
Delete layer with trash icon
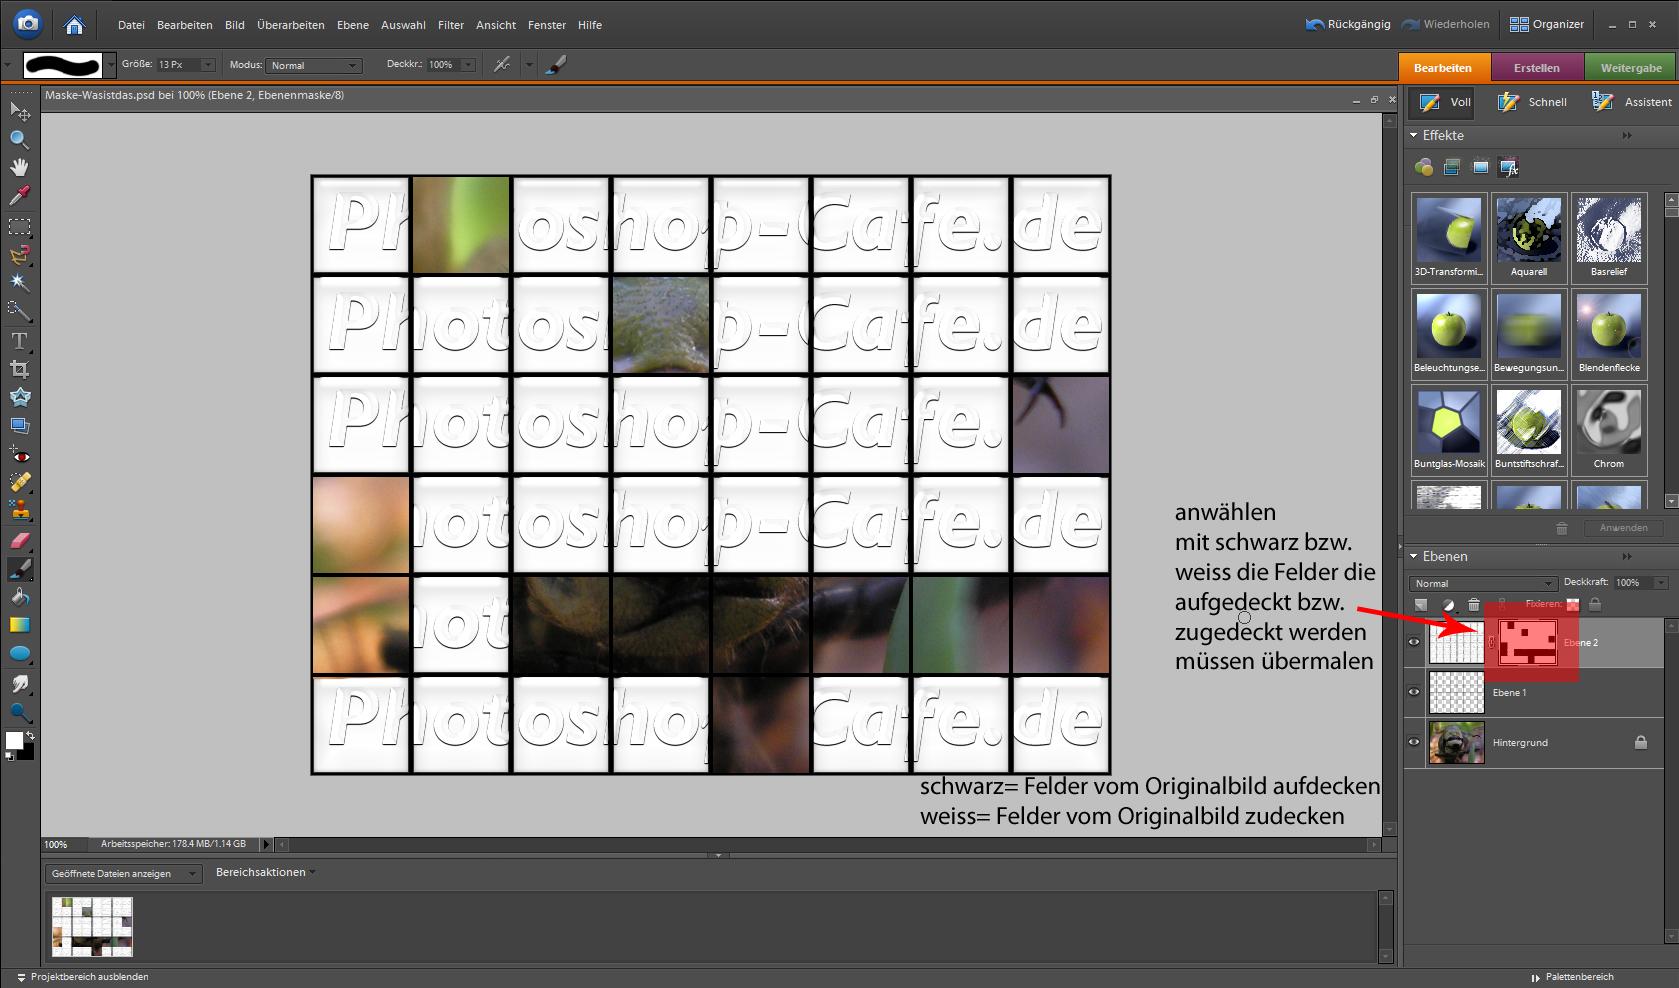point(1474,604)
